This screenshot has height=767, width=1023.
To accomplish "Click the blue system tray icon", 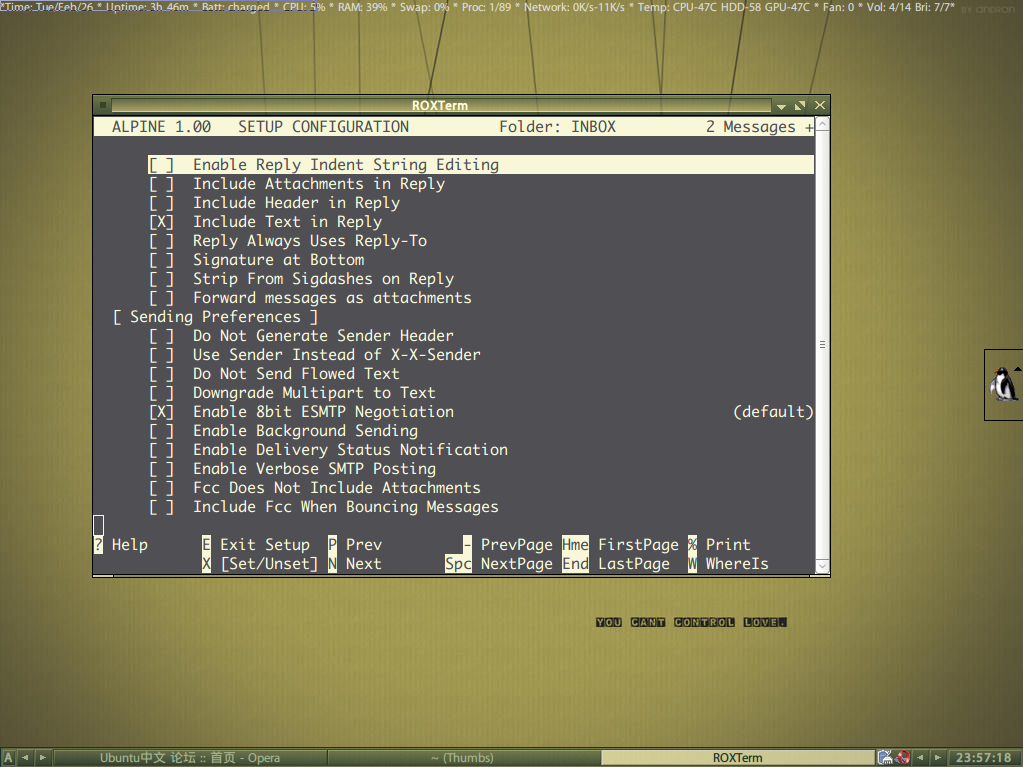I will click(885, 757).
